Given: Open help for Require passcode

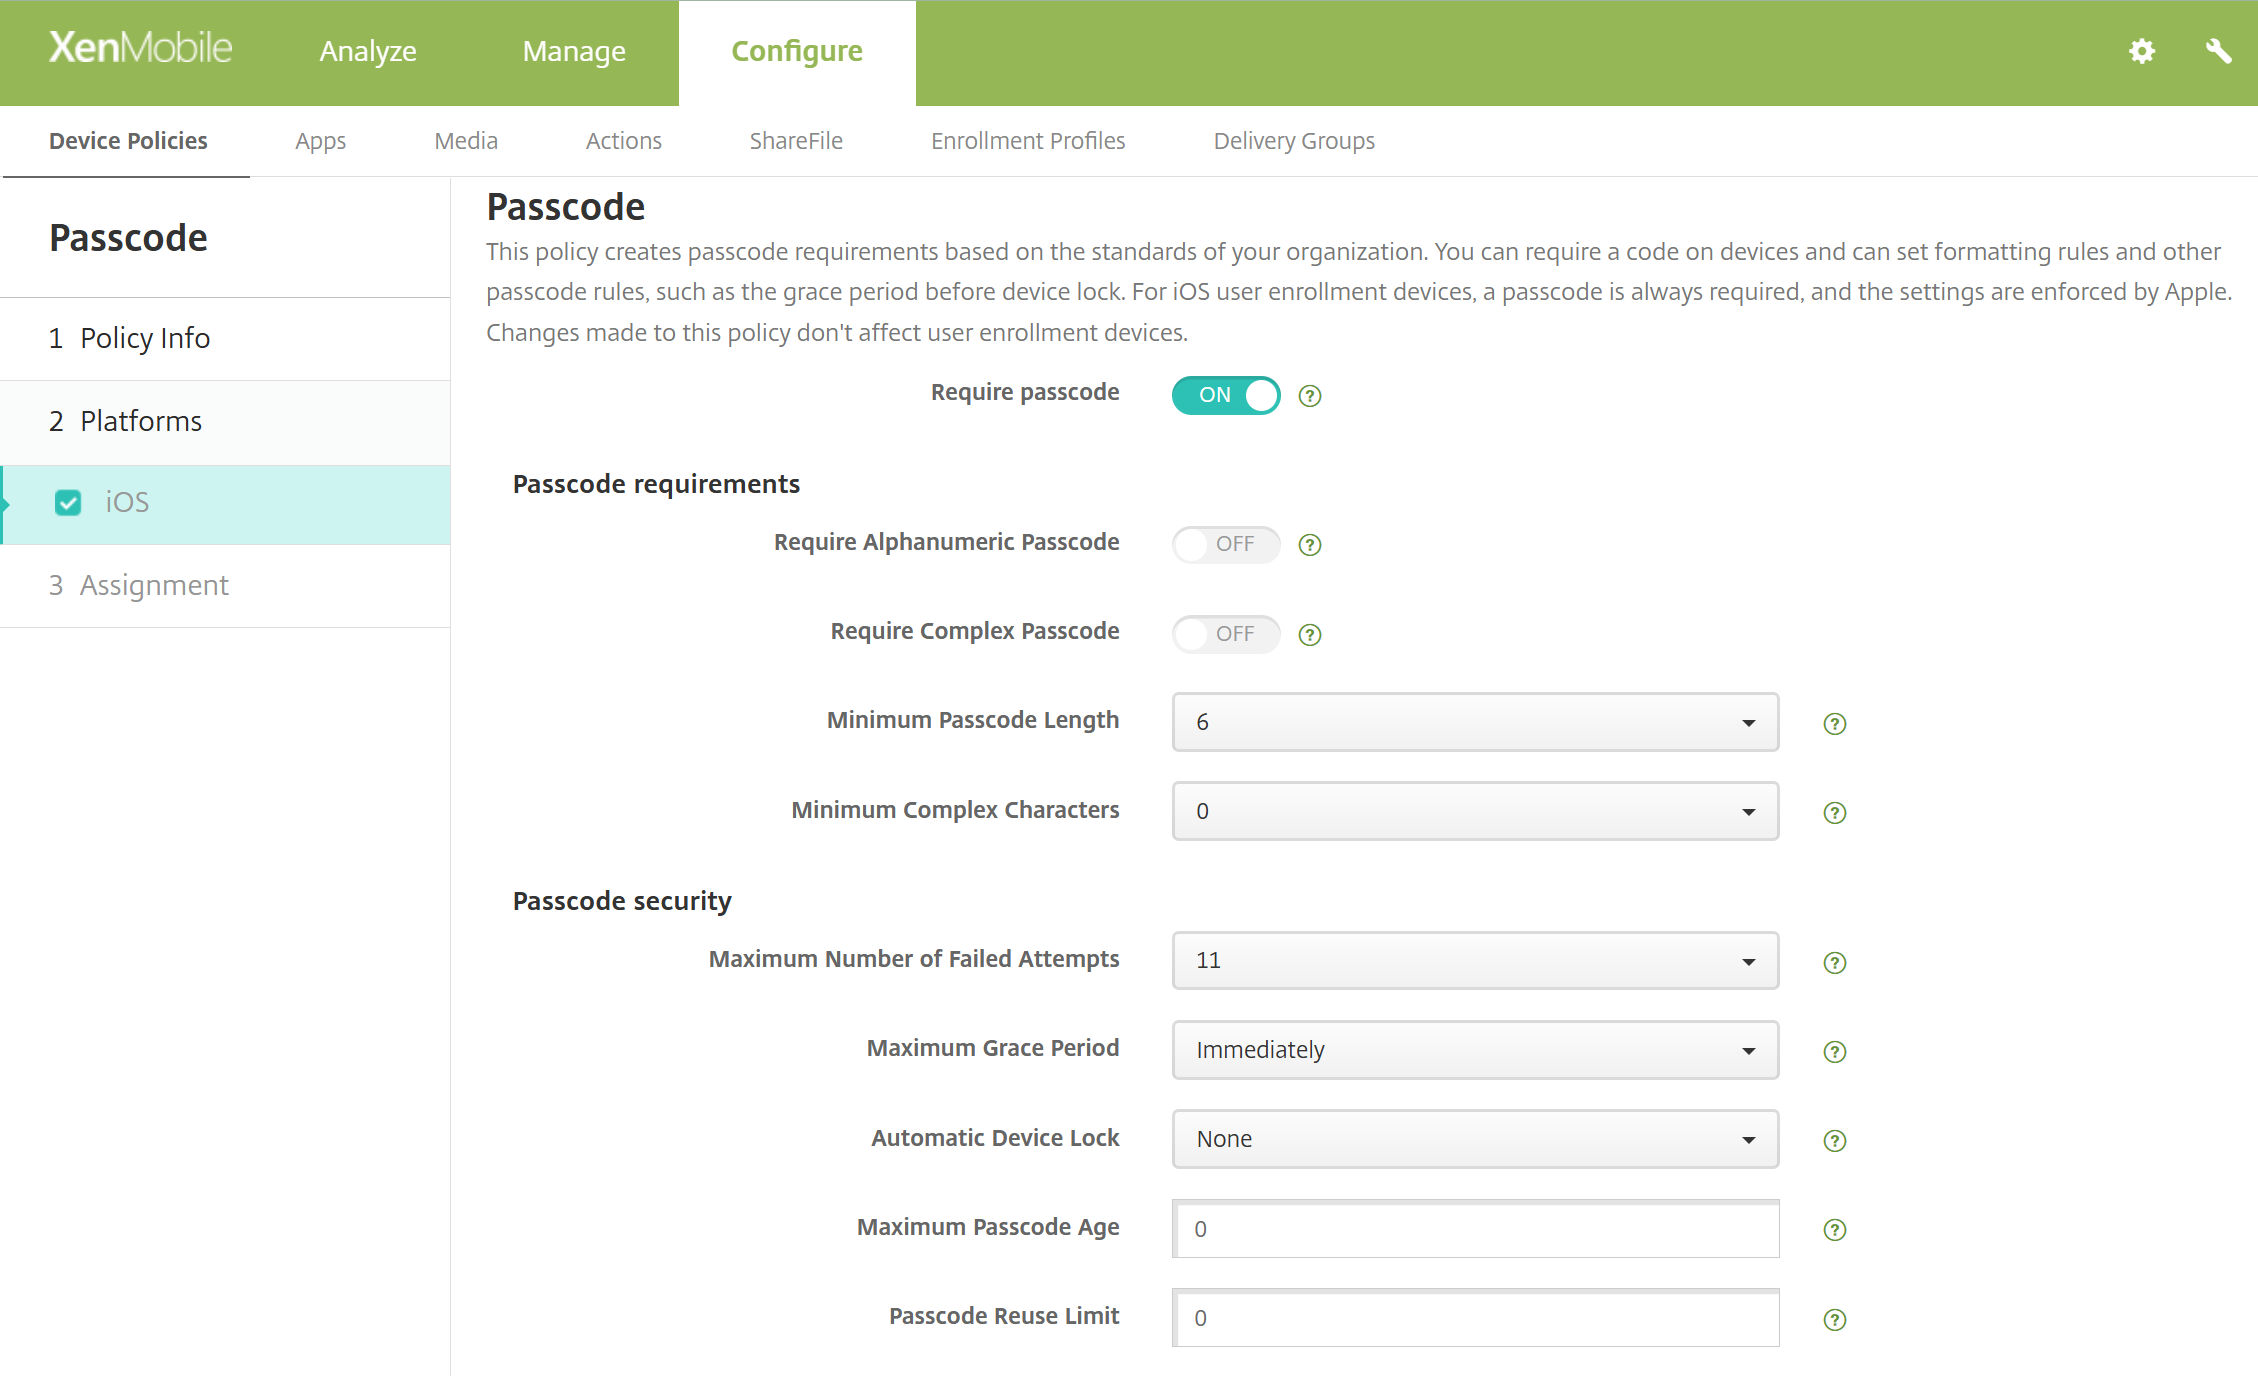Looking at the screenshot, I should 1310,395.
